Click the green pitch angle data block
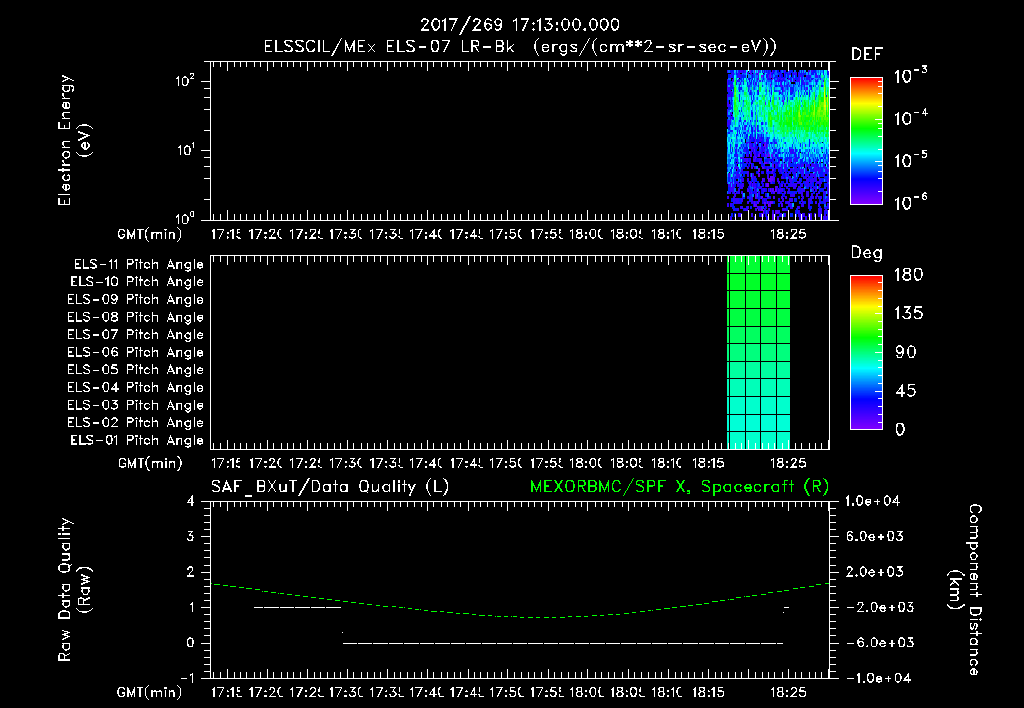The height and width of the screenshot is (708, 1024). [x=759, y=352]
